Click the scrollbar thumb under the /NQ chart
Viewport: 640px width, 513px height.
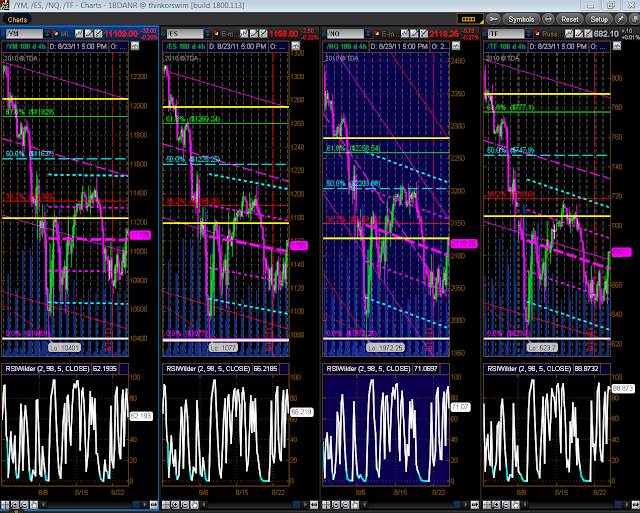click(x=457, y=505)
